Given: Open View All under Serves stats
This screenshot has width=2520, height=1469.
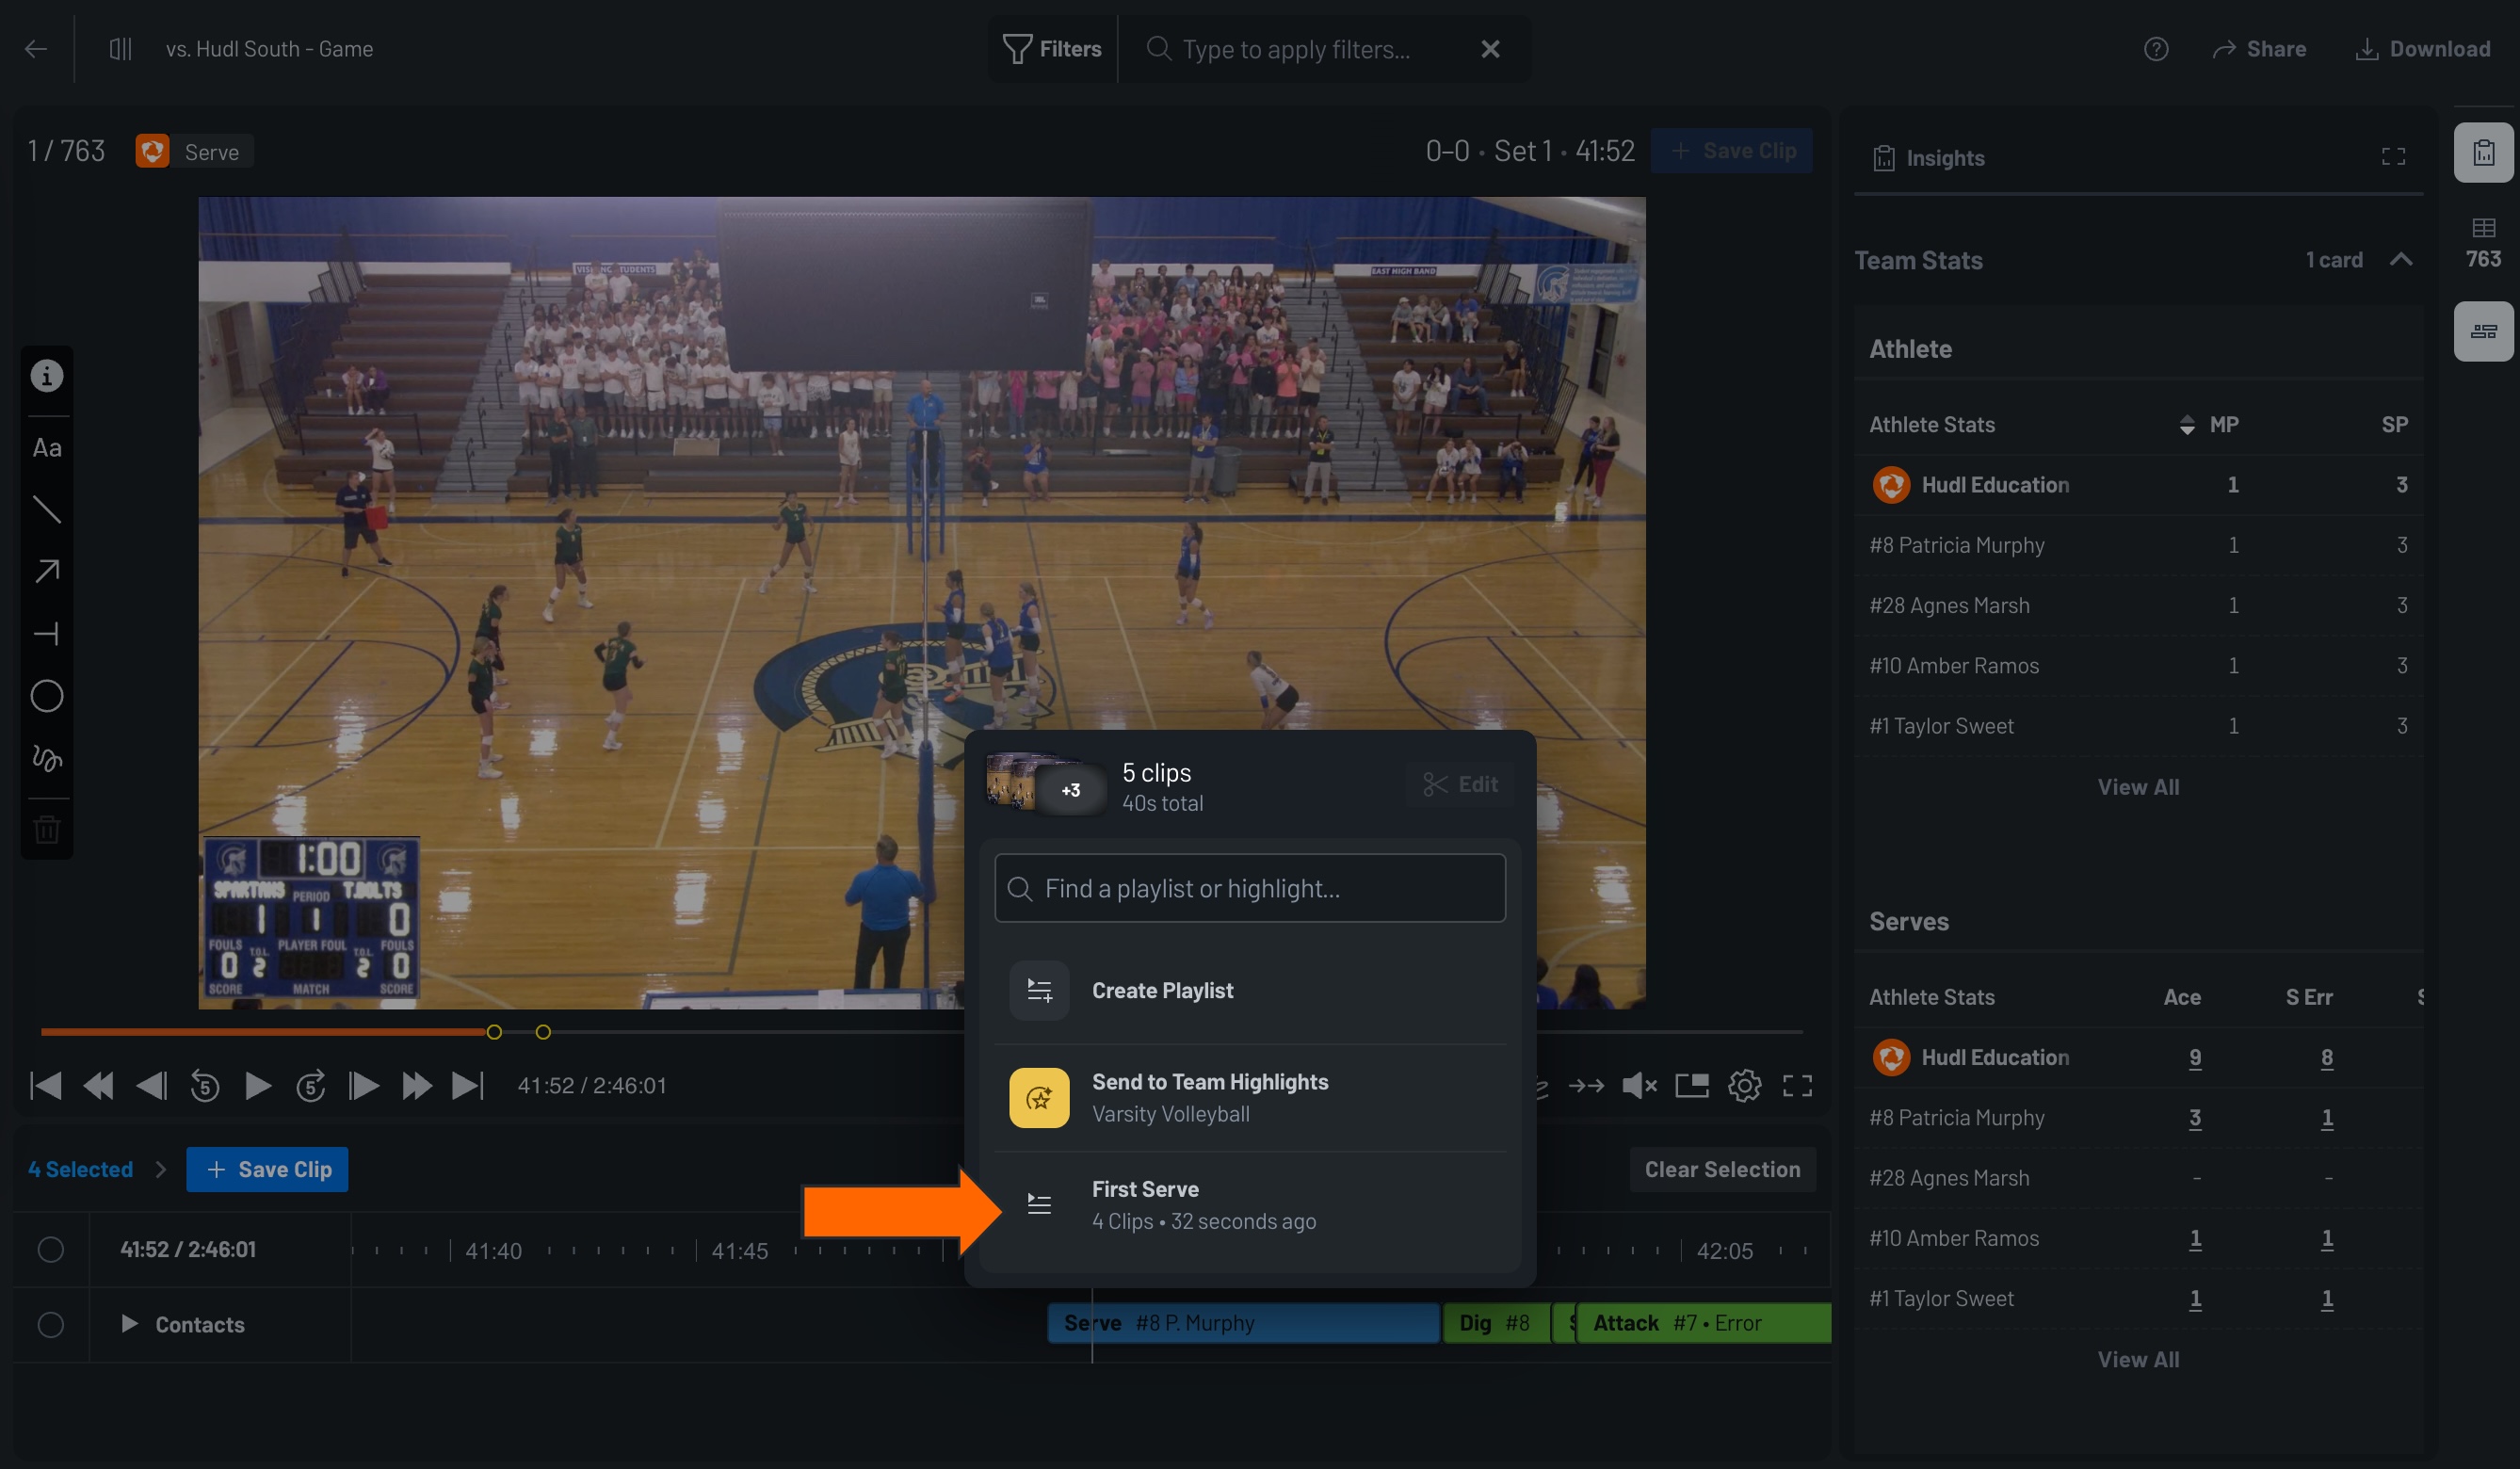Looking at the screenshot, I should click(x=2138, y=1358).
